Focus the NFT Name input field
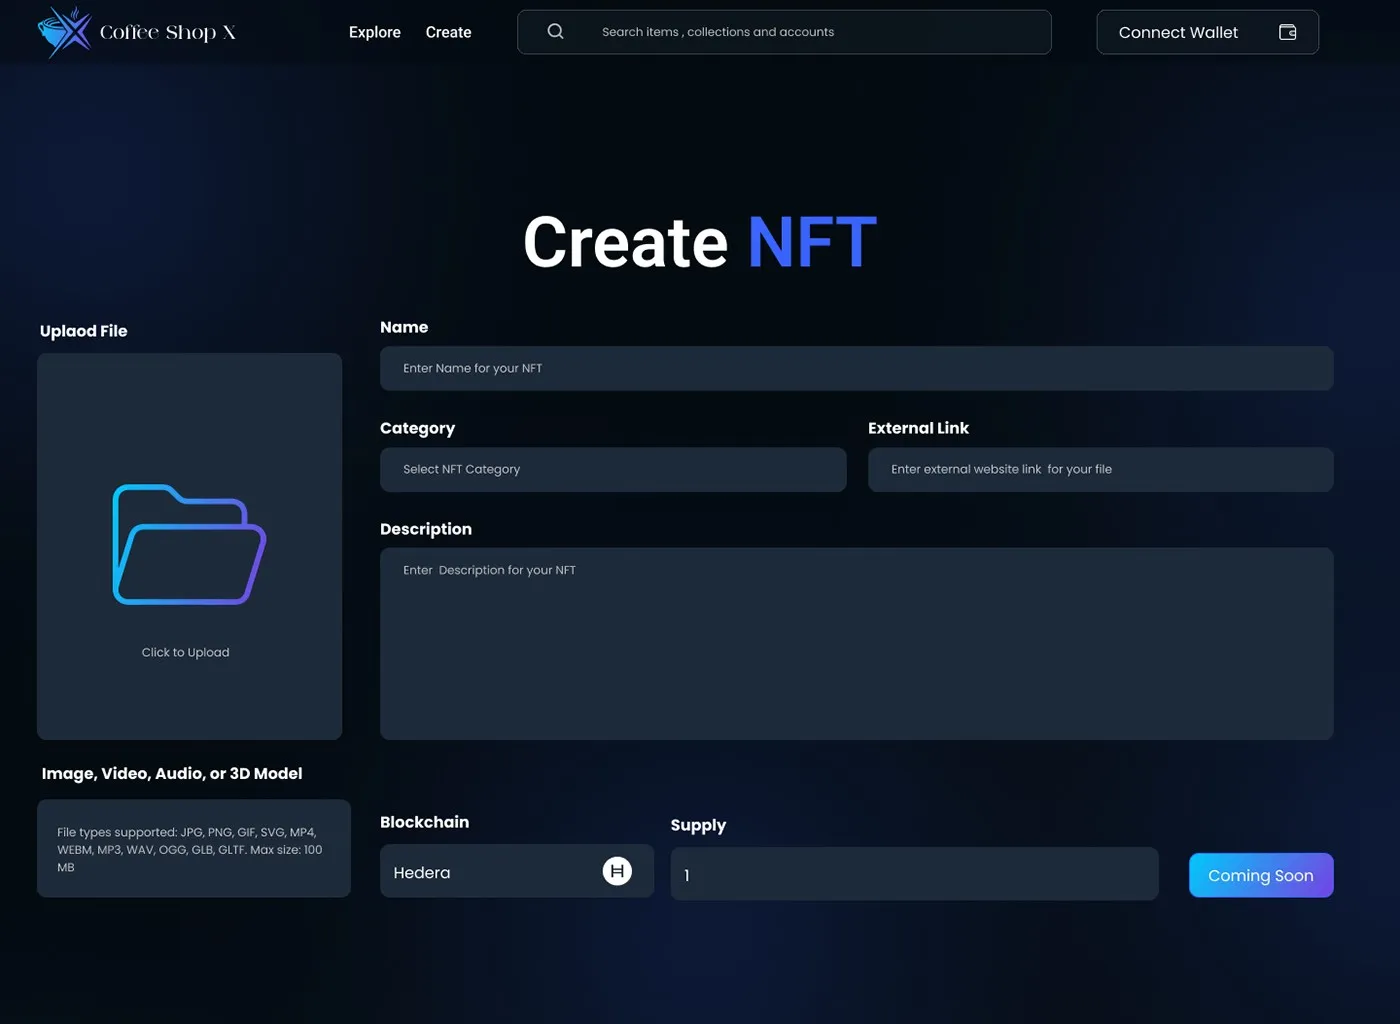The height and width of the screenshot is (1024, 1400). point(856,368)
